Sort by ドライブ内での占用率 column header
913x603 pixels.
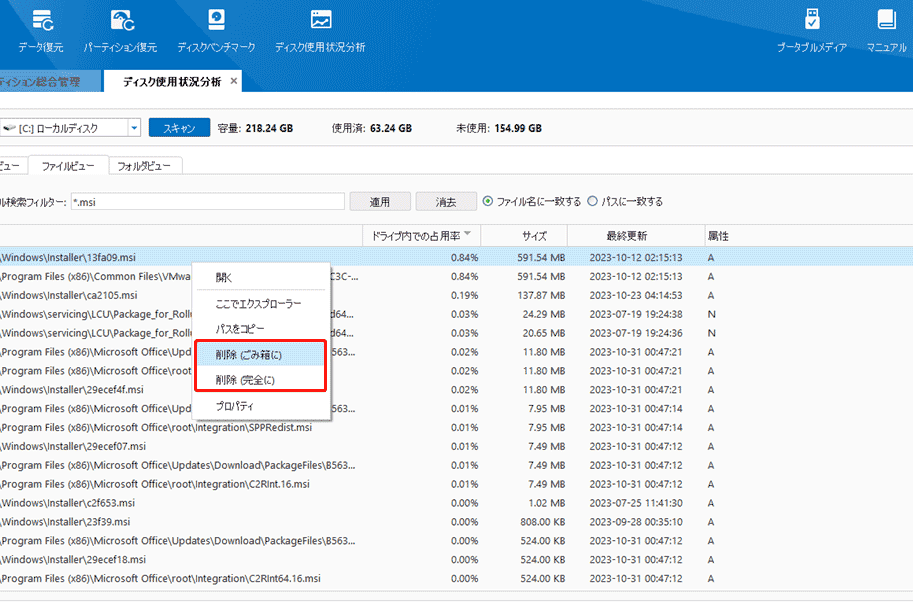tap(420, 236)
